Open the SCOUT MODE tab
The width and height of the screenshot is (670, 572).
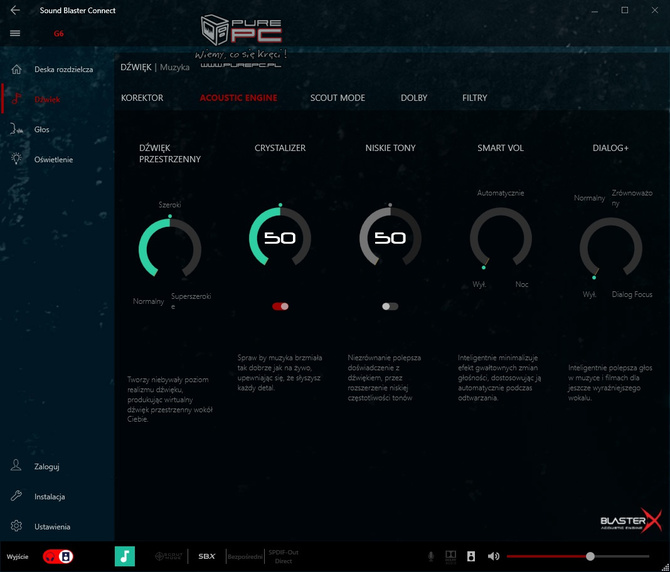(338, 98)
